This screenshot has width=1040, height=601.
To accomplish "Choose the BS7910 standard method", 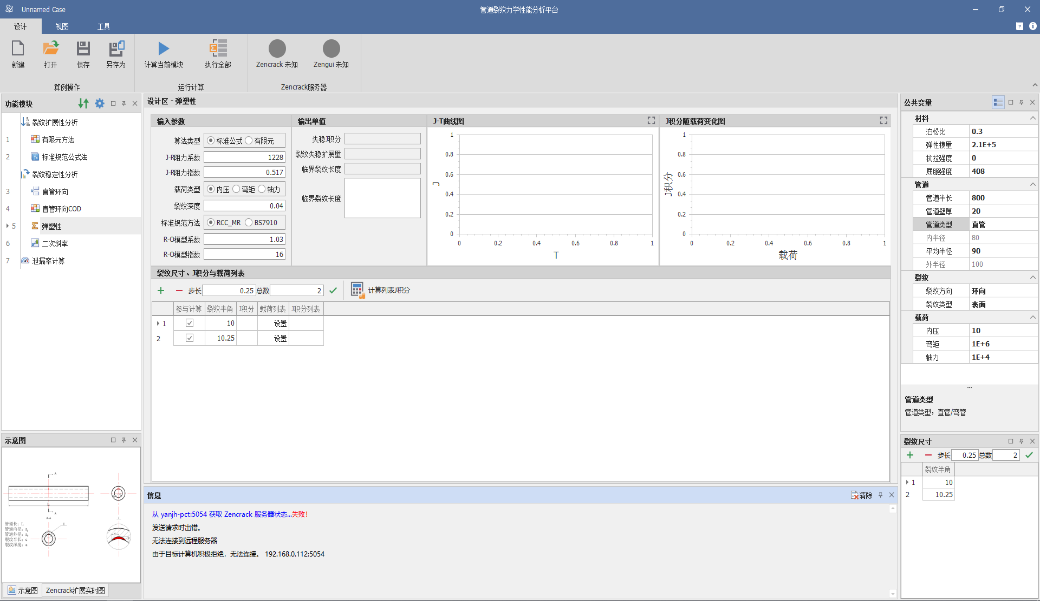I will click(249, 222).
